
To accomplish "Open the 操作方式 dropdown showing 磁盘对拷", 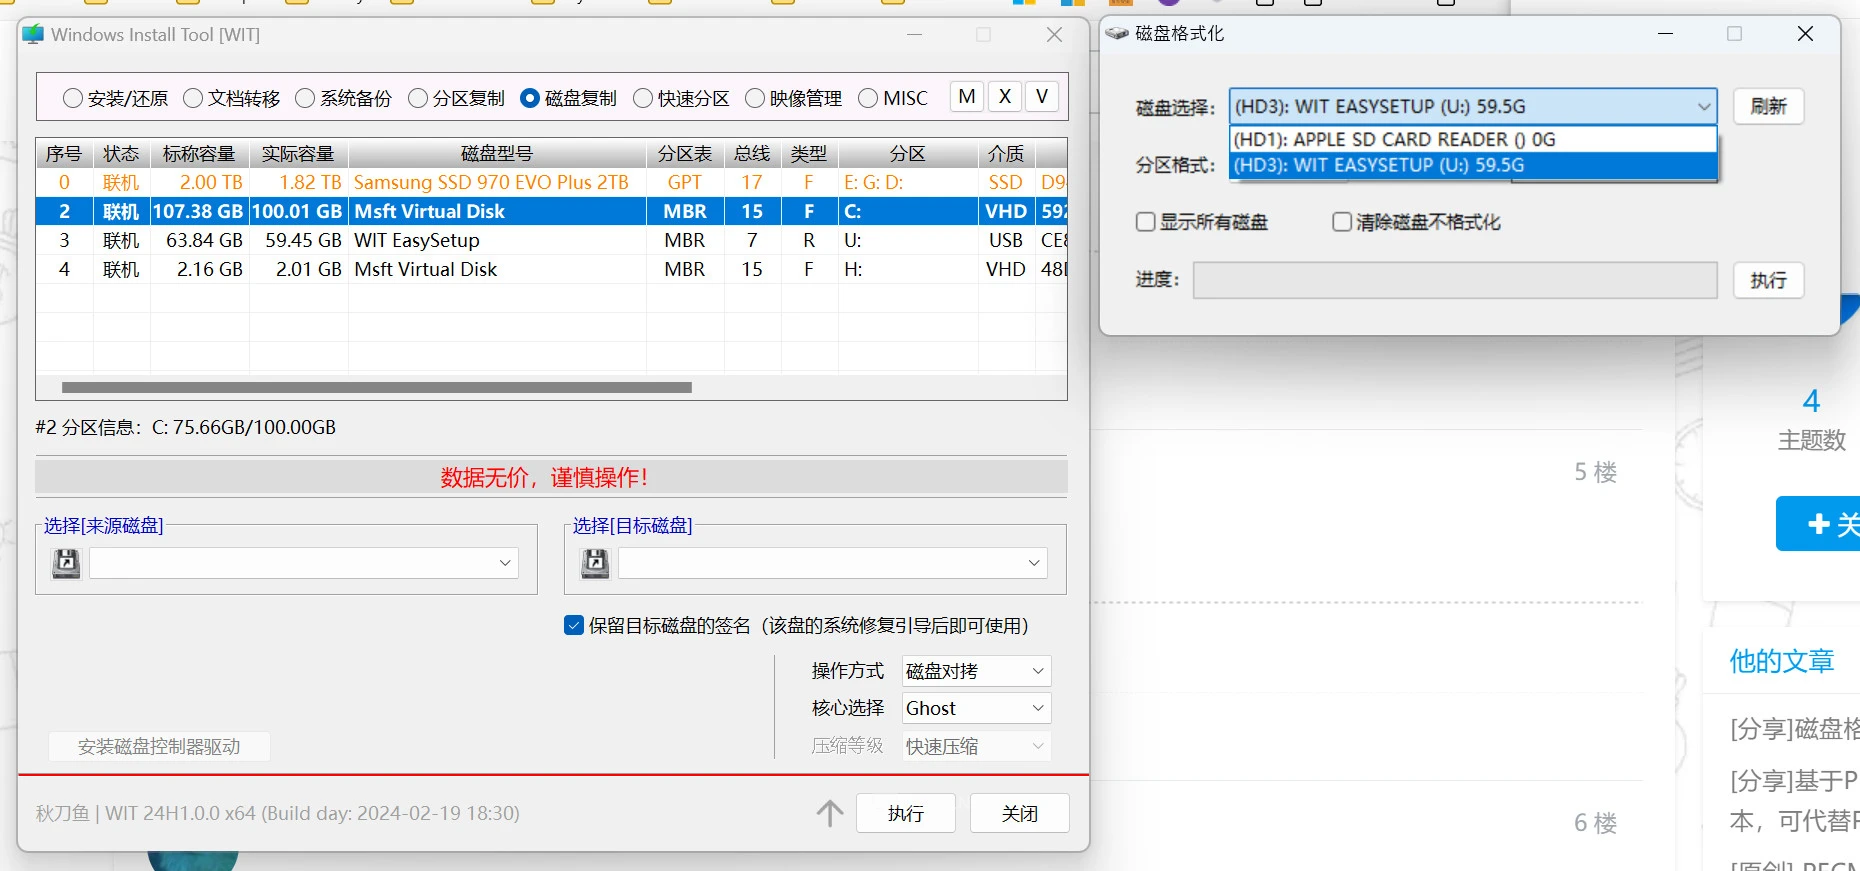I will (976, 671).
